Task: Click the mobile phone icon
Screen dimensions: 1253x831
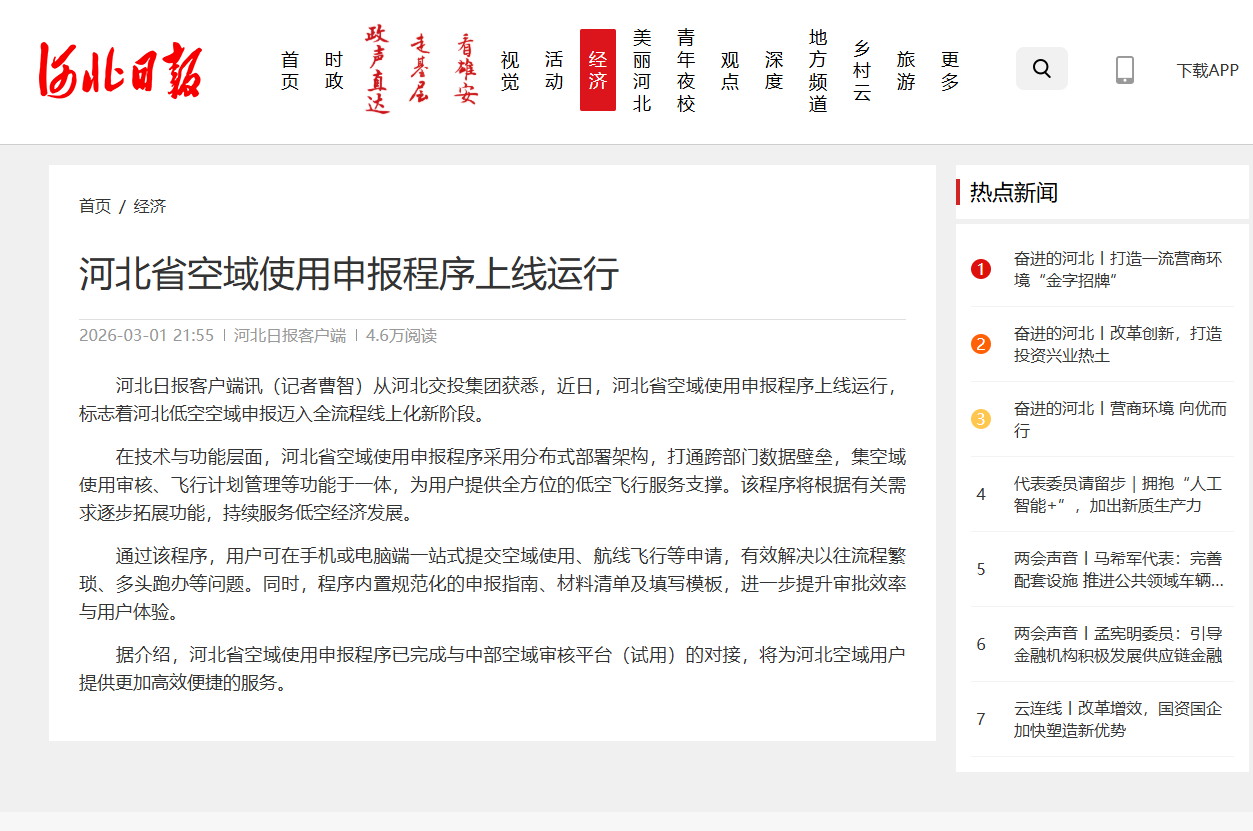Action: (x=1124, y=70)
